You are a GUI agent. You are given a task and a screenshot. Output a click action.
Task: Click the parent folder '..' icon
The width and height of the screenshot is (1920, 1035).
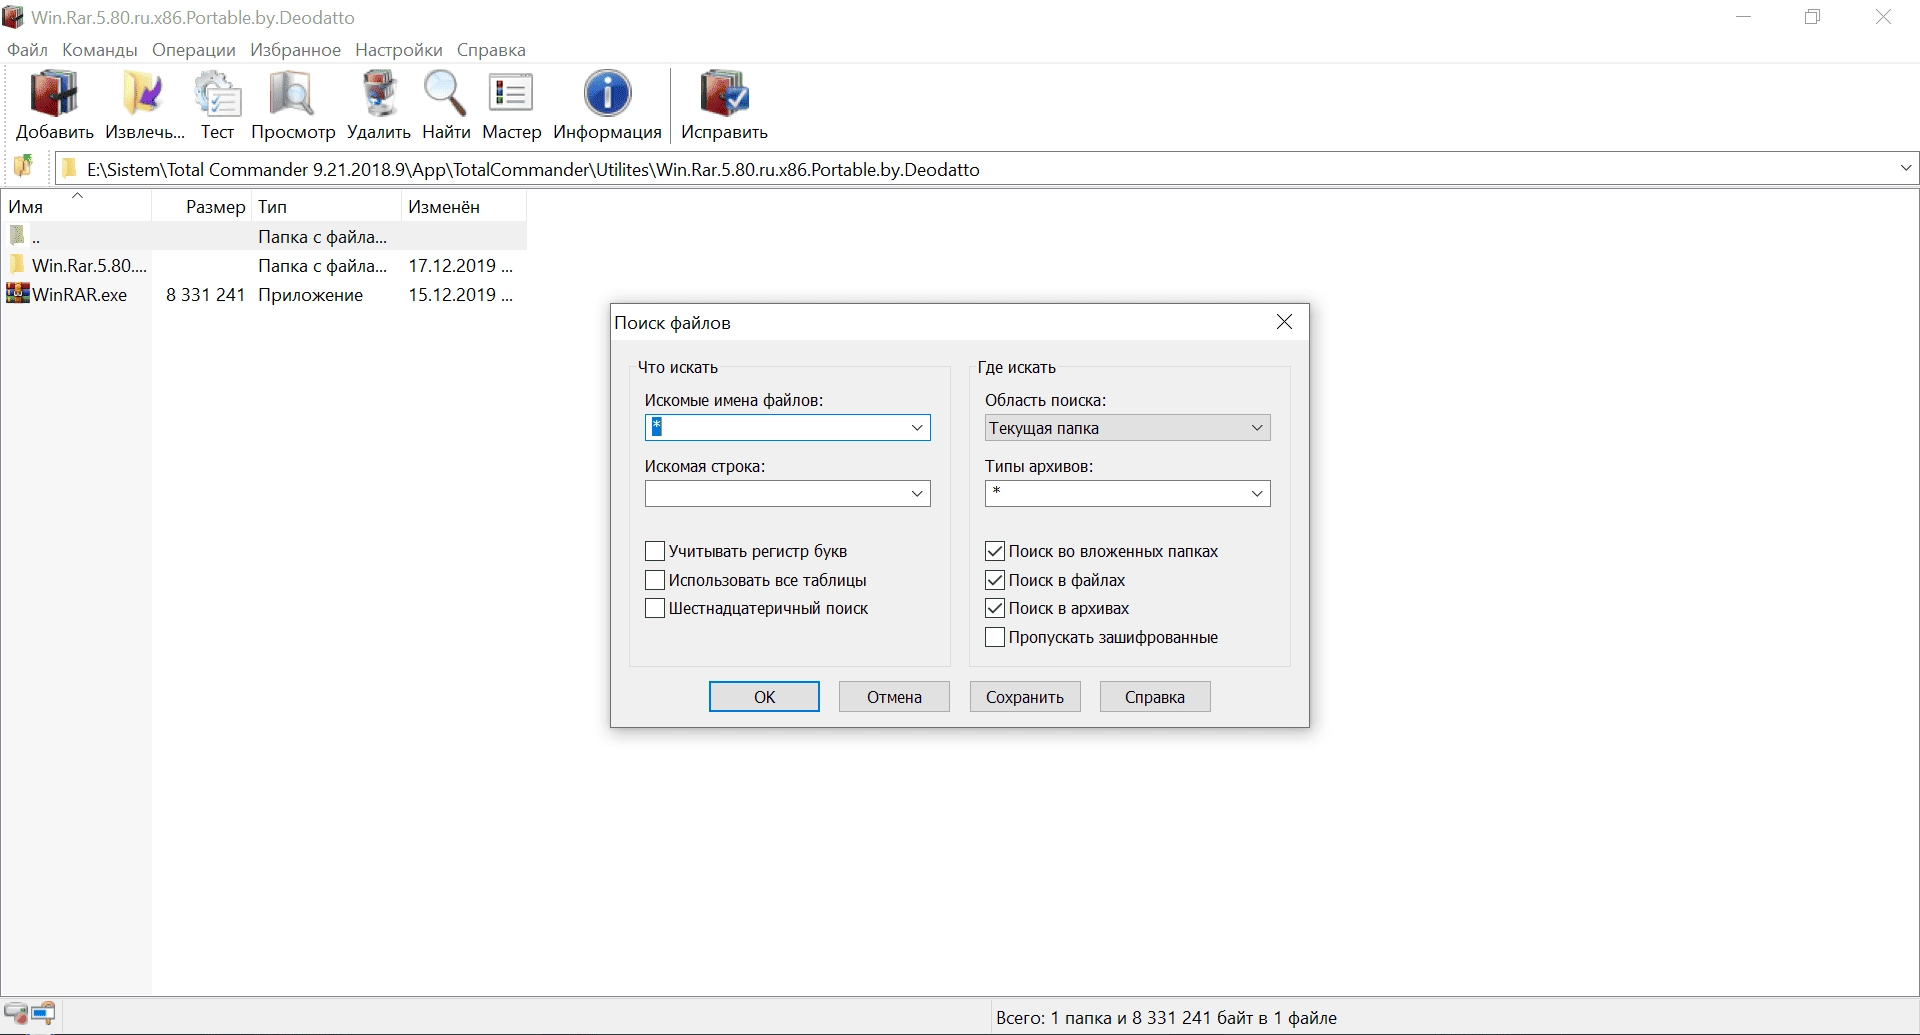(17, 236)
